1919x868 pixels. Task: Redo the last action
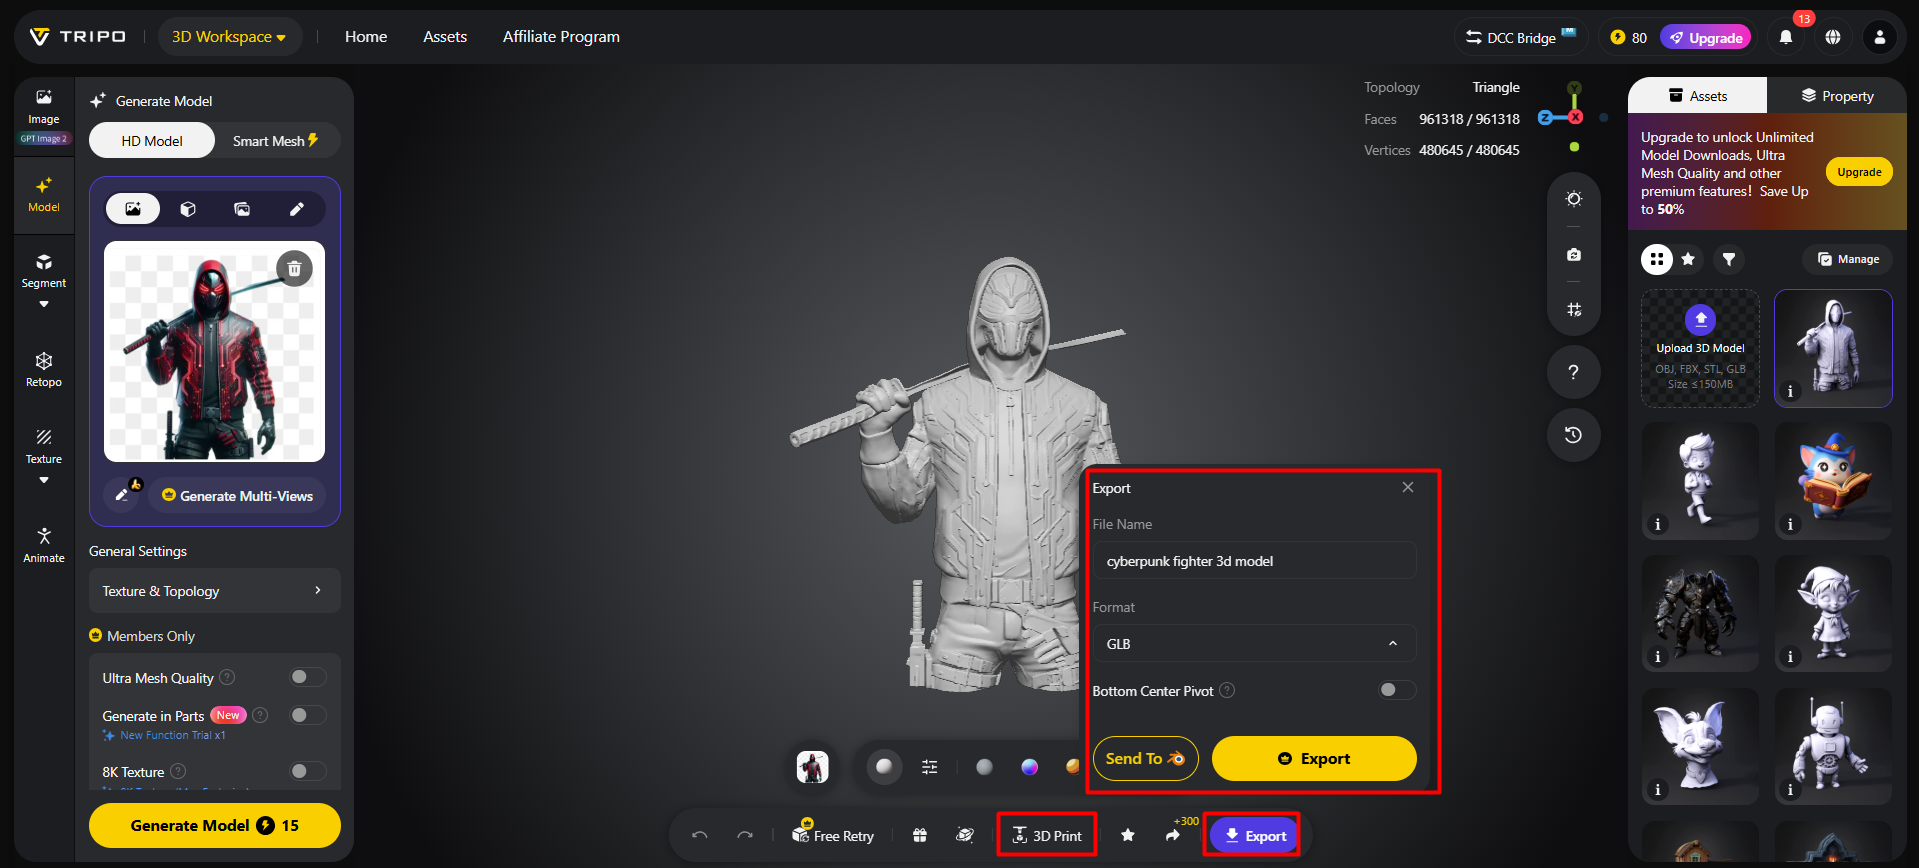pos(745,835)
